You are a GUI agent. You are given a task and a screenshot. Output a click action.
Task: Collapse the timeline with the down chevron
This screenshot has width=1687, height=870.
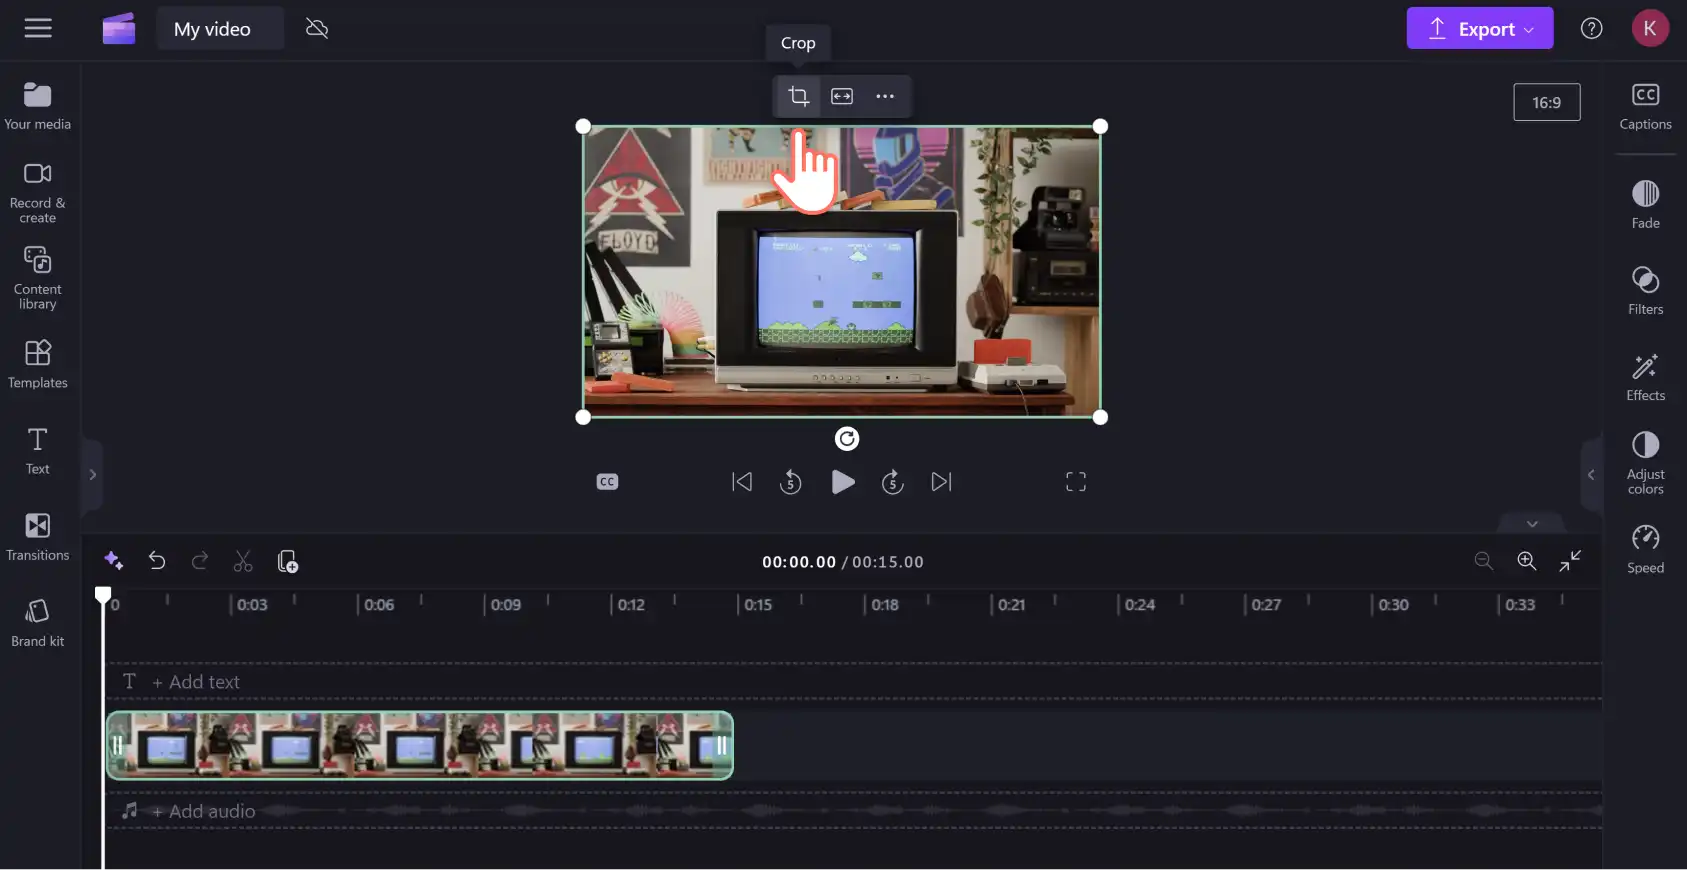1532,523
